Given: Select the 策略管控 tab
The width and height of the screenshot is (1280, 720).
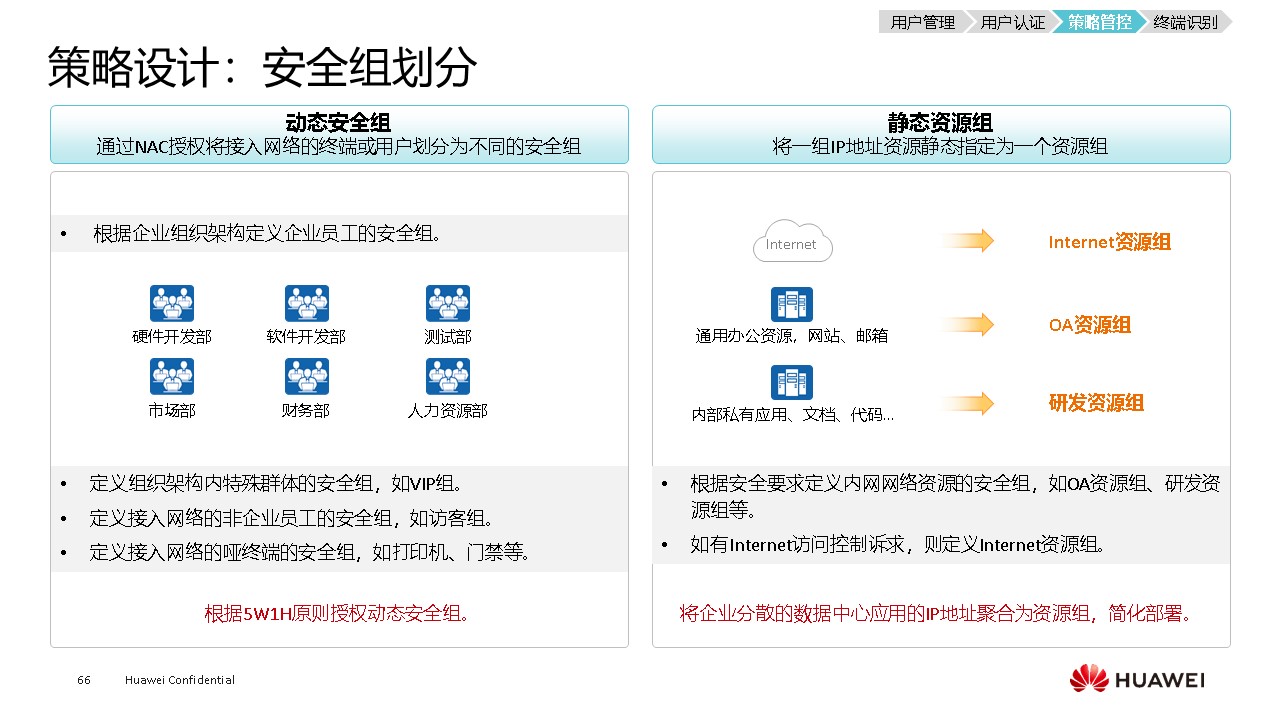Looking at the screenshot, I should pyautogui.click(x=1098, y=22).
